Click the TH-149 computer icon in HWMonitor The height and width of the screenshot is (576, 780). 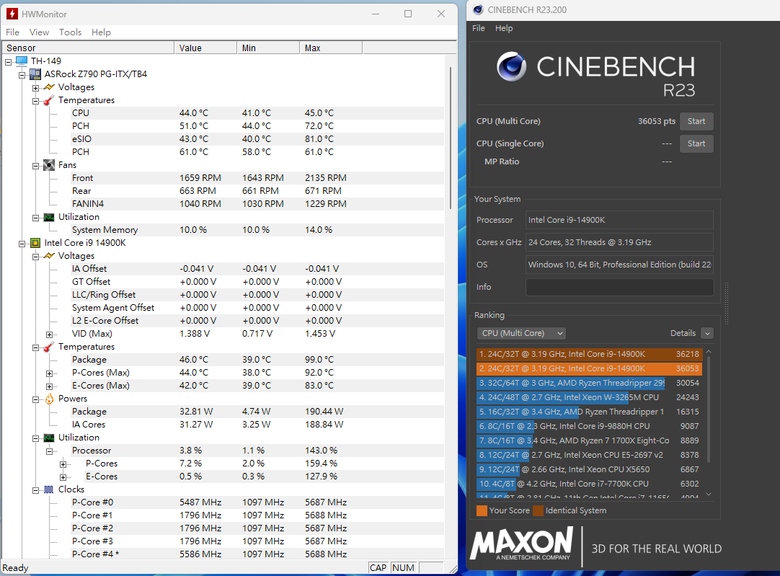coord(21,61)
